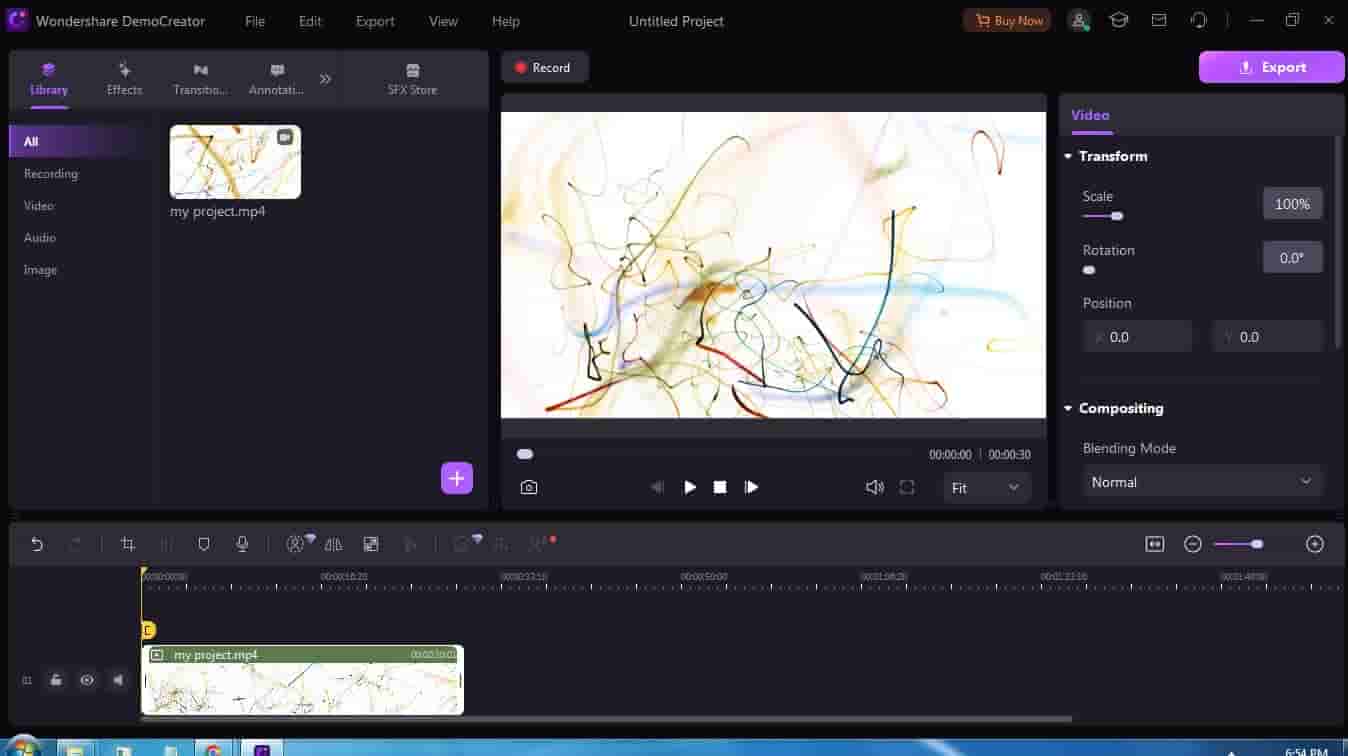Click the Scale slider handle

[x=1117, y=216]
